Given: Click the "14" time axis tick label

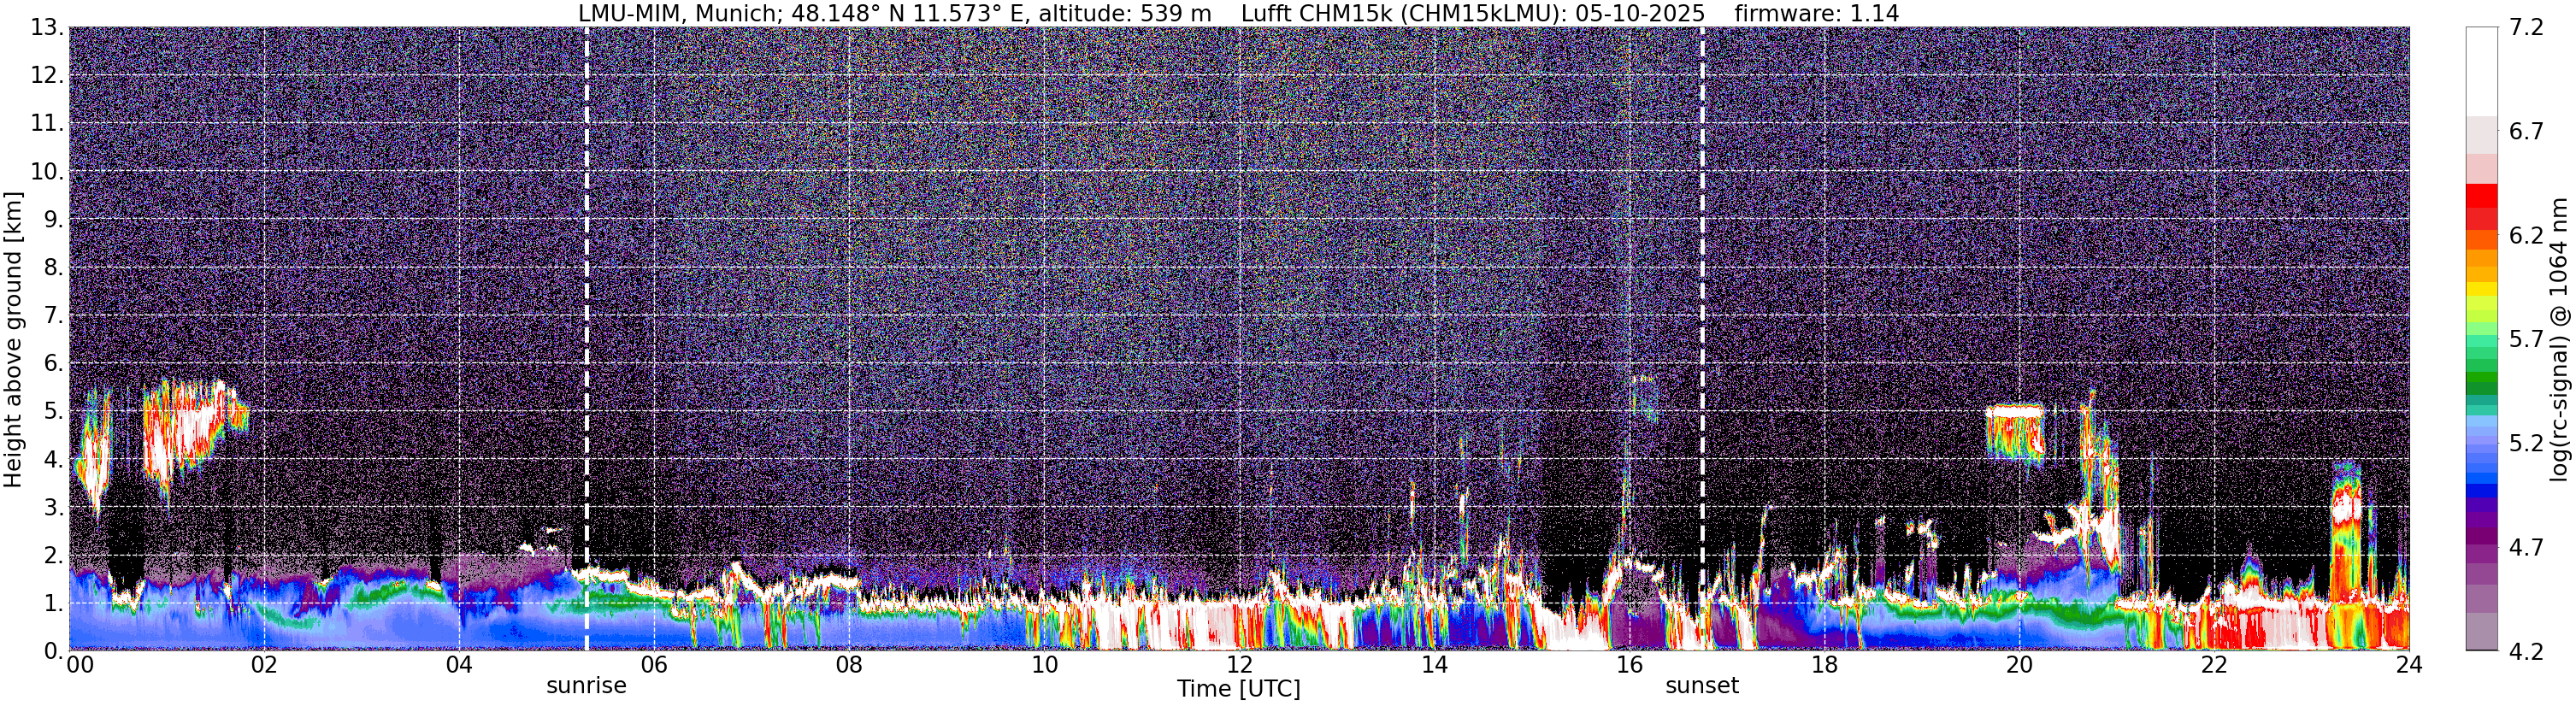Looking at the screenshot, I should coord(1434,665).
